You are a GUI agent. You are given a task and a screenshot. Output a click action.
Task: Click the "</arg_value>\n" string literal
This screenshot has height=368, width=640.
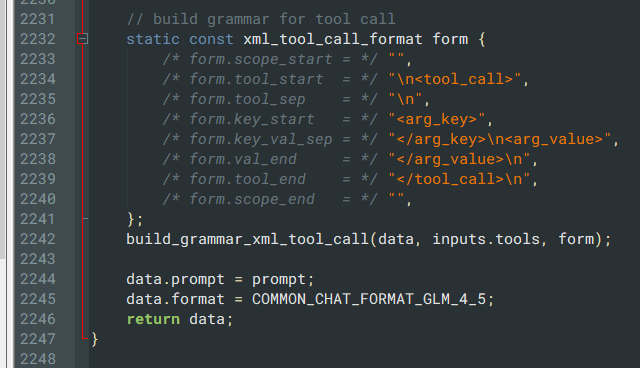tap(459, 160)
